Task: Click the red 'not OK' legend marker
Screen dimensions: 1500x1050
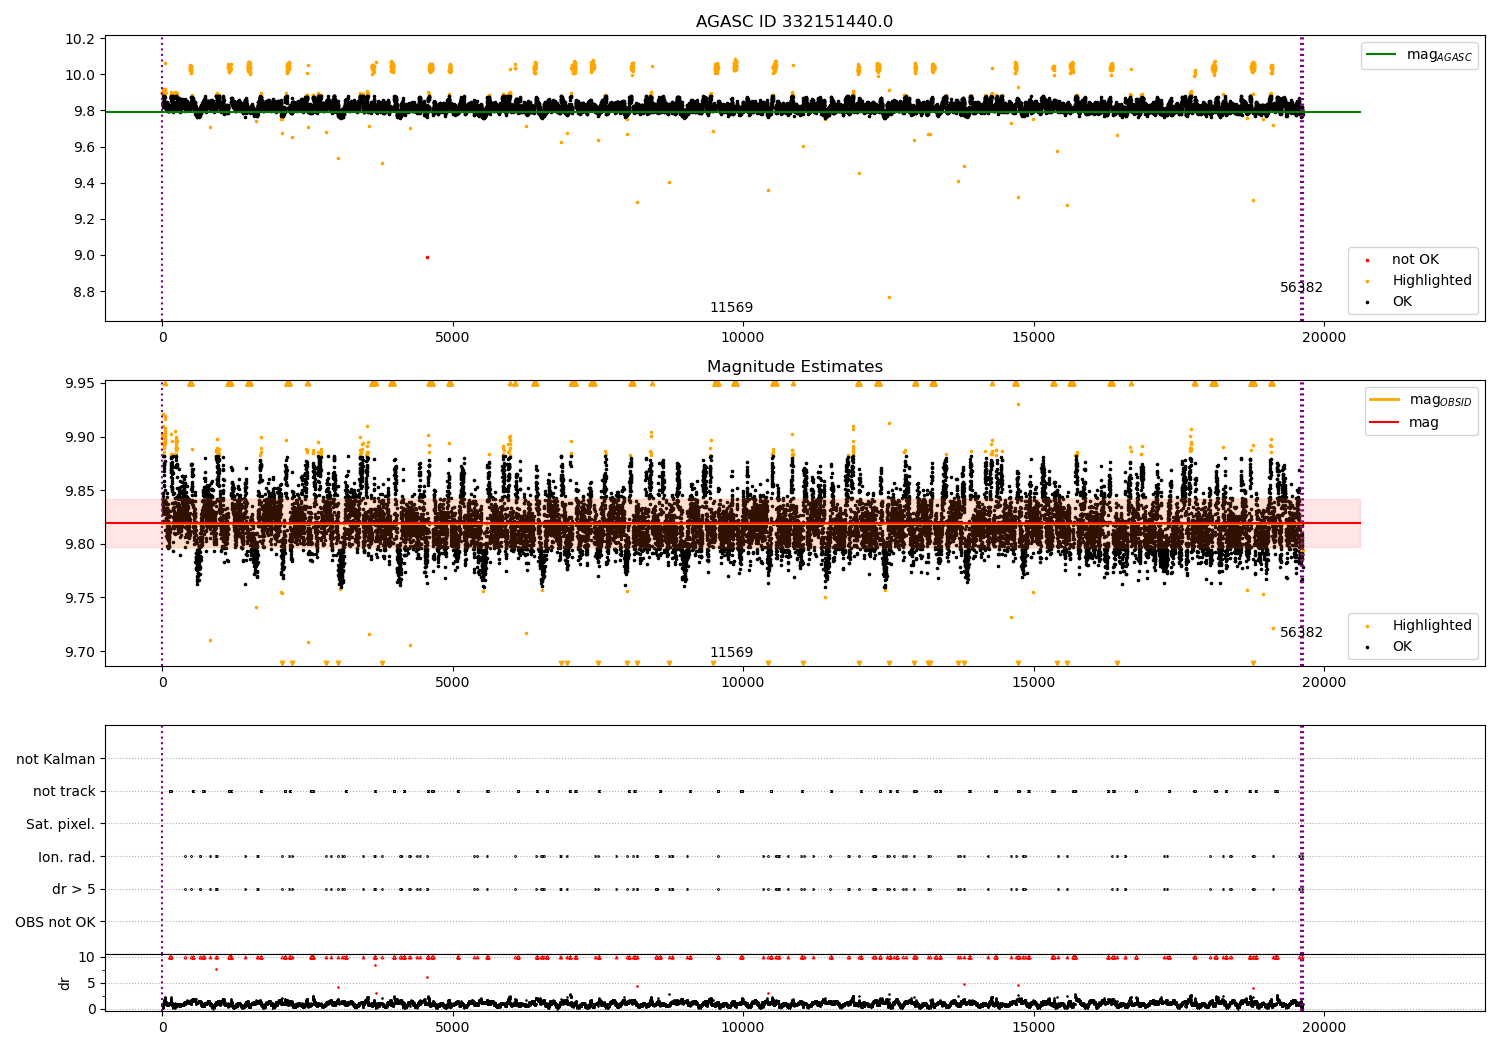Action: pyautogui.click(x=1367, y=260)
